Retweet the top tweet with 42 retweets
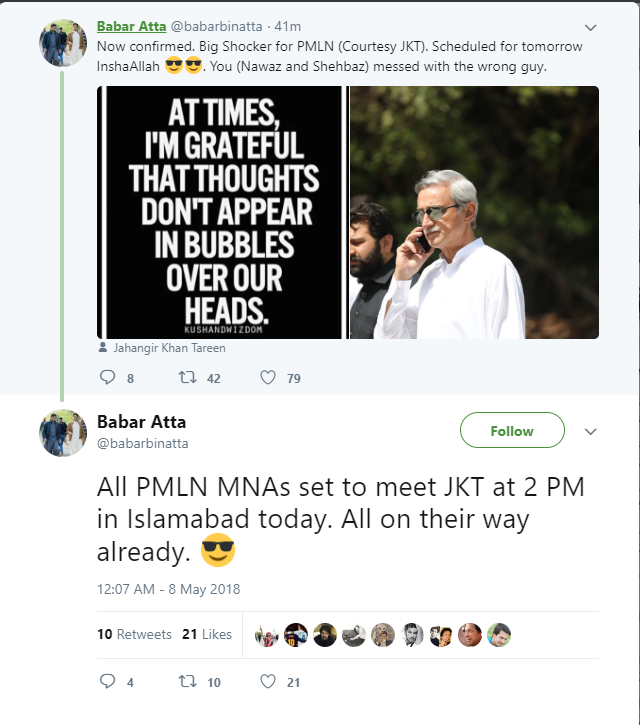 (188, 378)
